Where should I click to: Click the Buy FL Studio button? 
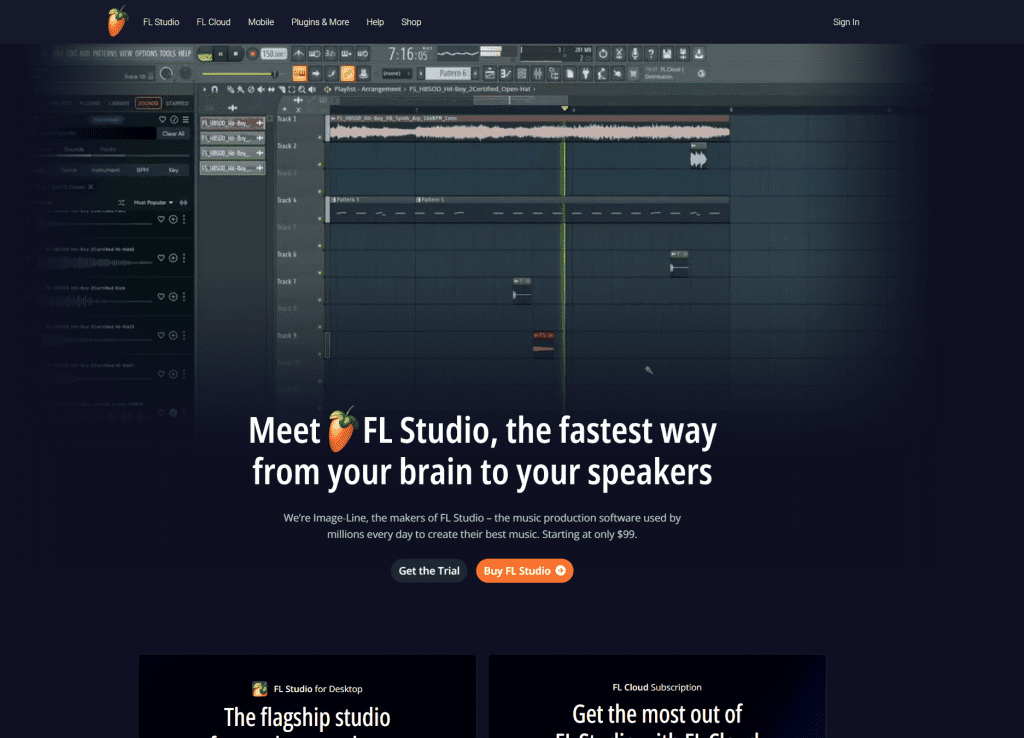[524, 571]
